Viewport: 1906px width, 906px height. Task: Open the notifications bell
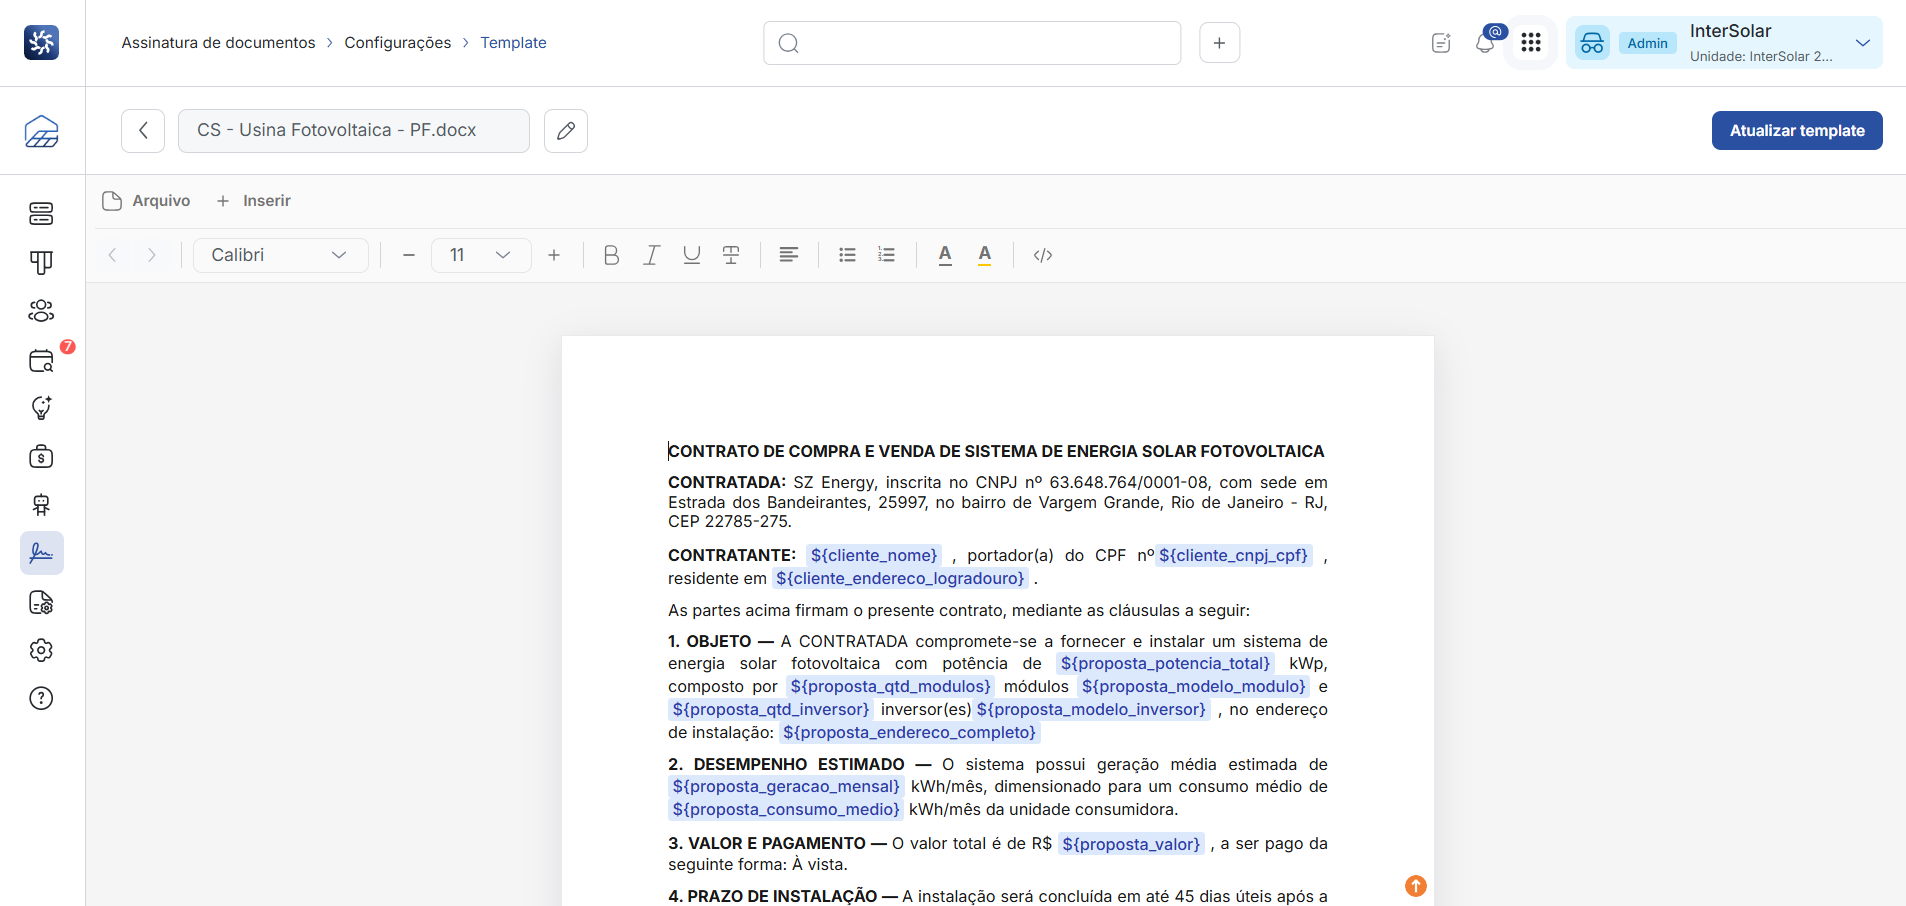[1486, 43]
